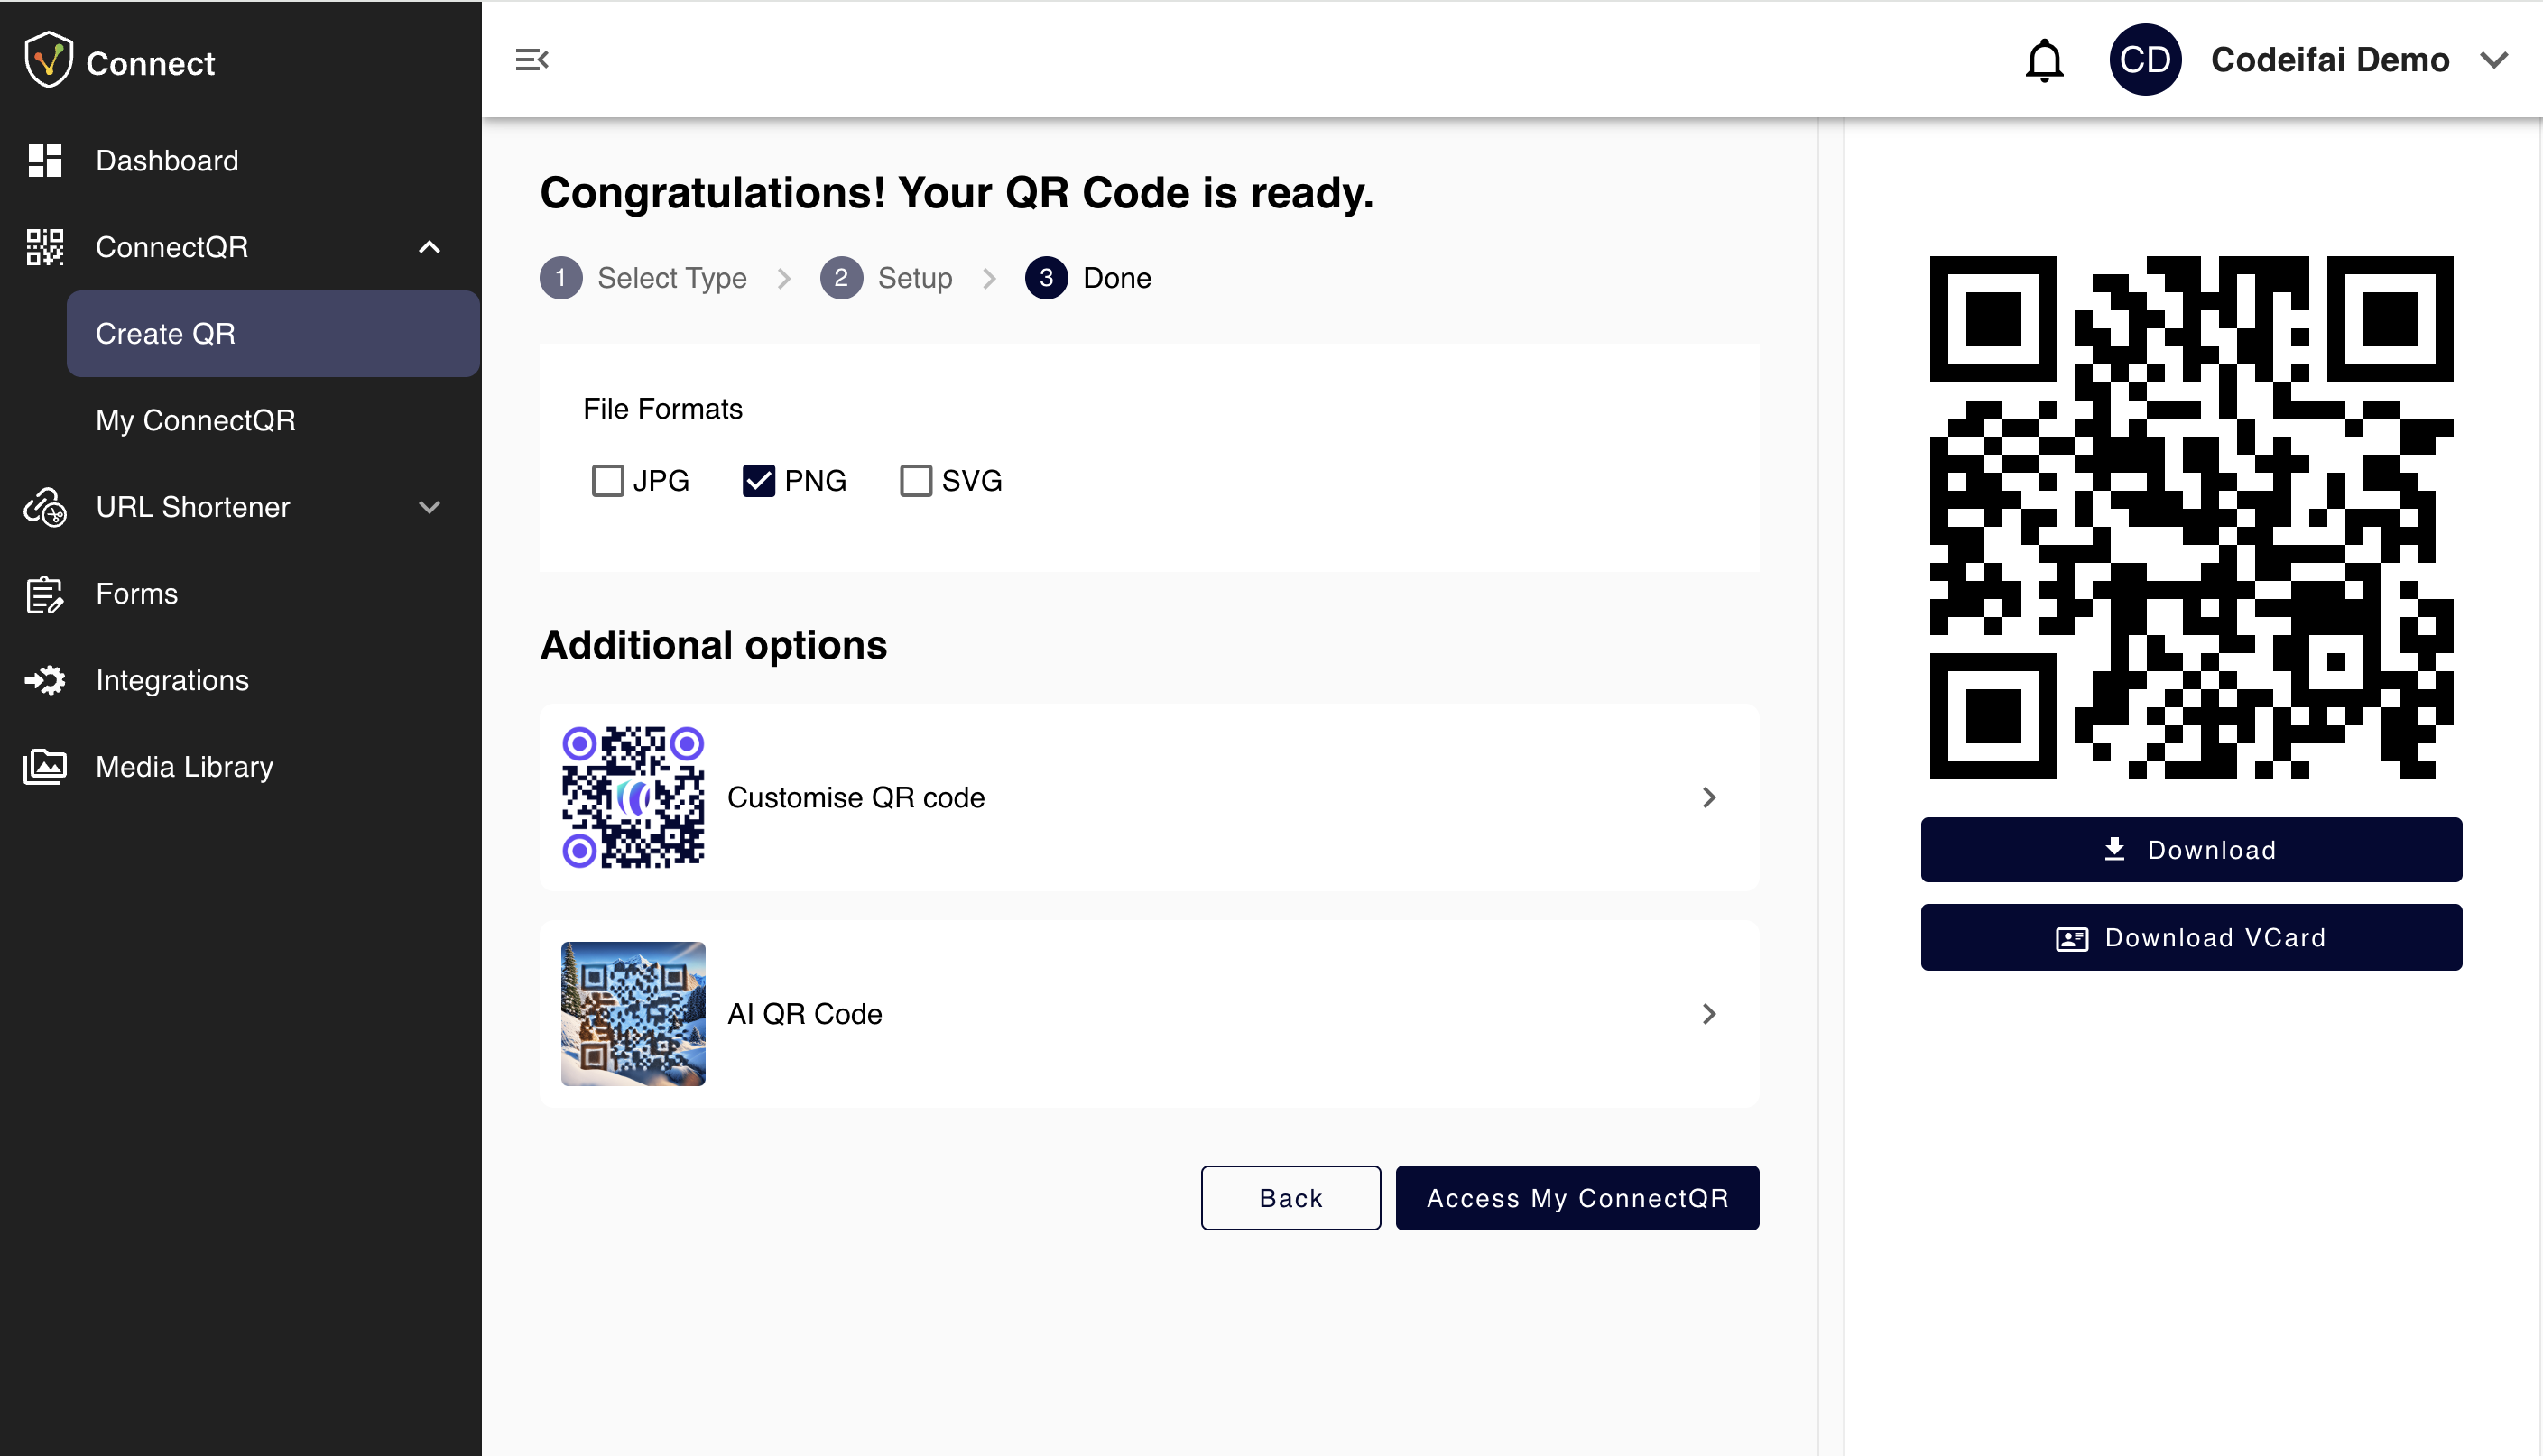Open Dashboard via its grid icon
Viewport: 2543px width, 1456px height.
[45, 160]
